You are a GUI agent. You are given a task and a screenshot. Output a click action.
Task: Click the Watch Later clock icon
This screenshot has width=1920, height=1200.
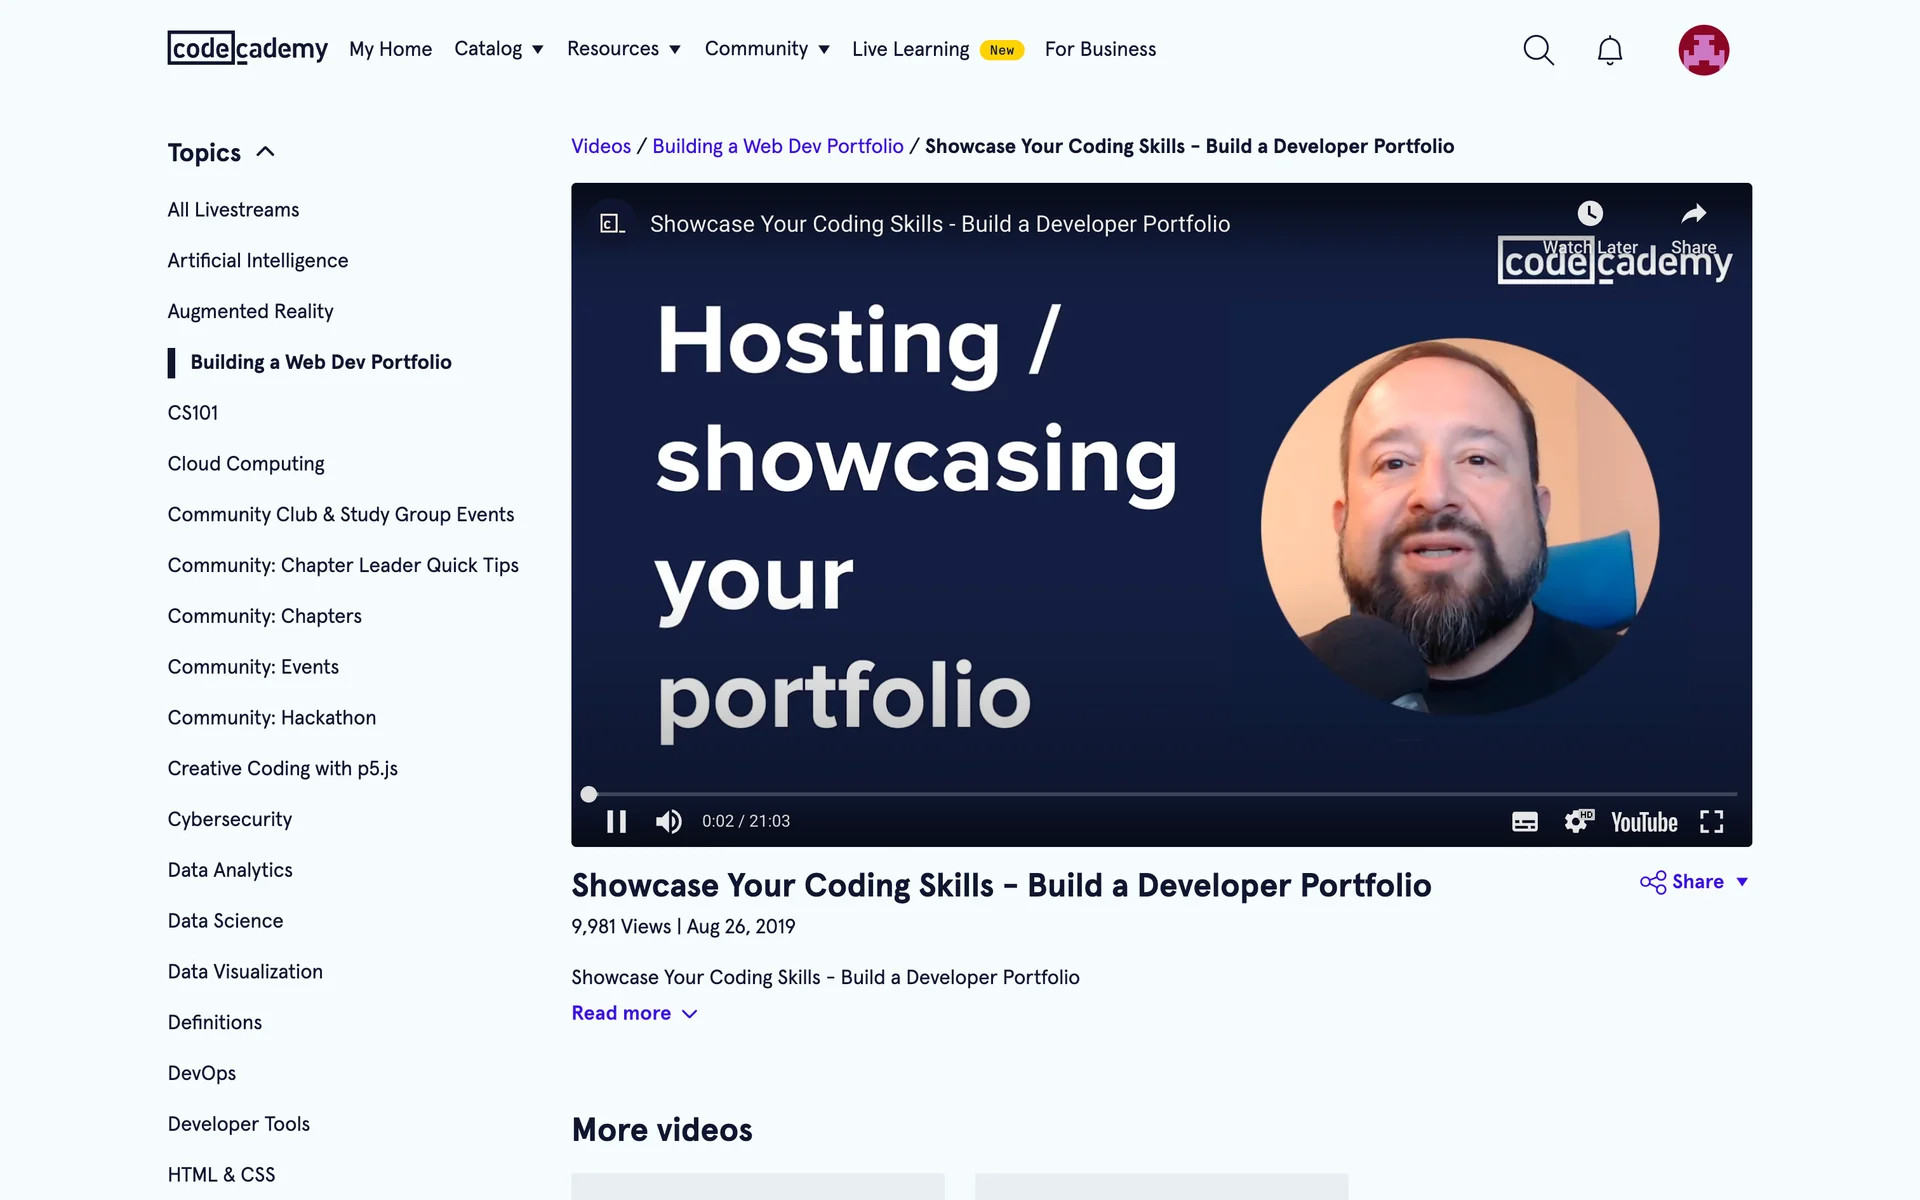[1590, 214]
